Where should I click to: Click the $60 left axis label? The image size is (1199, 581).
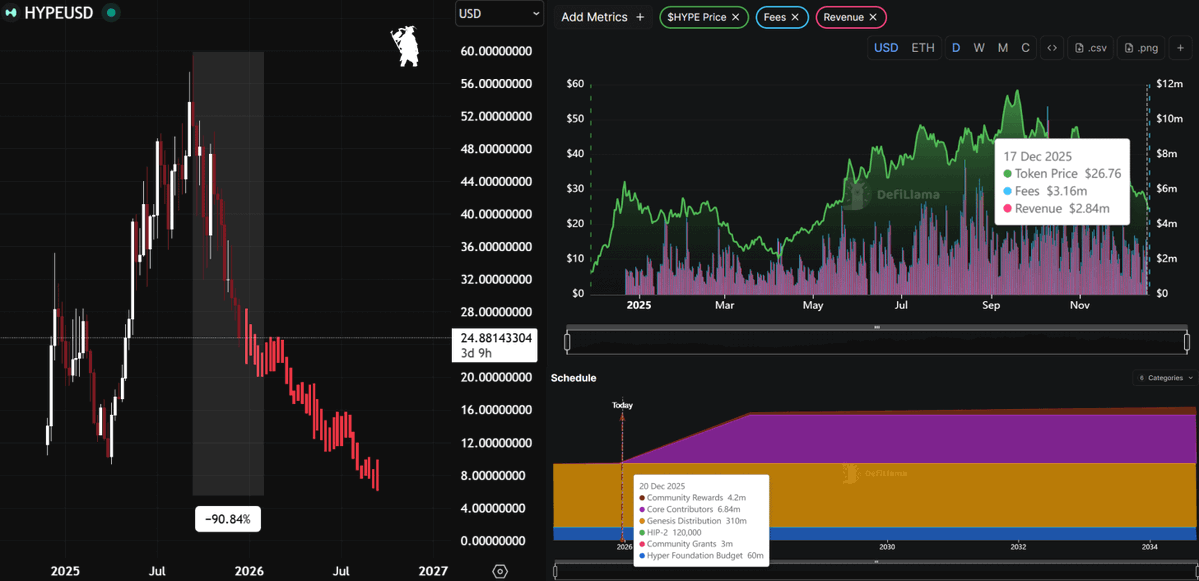(x=574, y=83)
